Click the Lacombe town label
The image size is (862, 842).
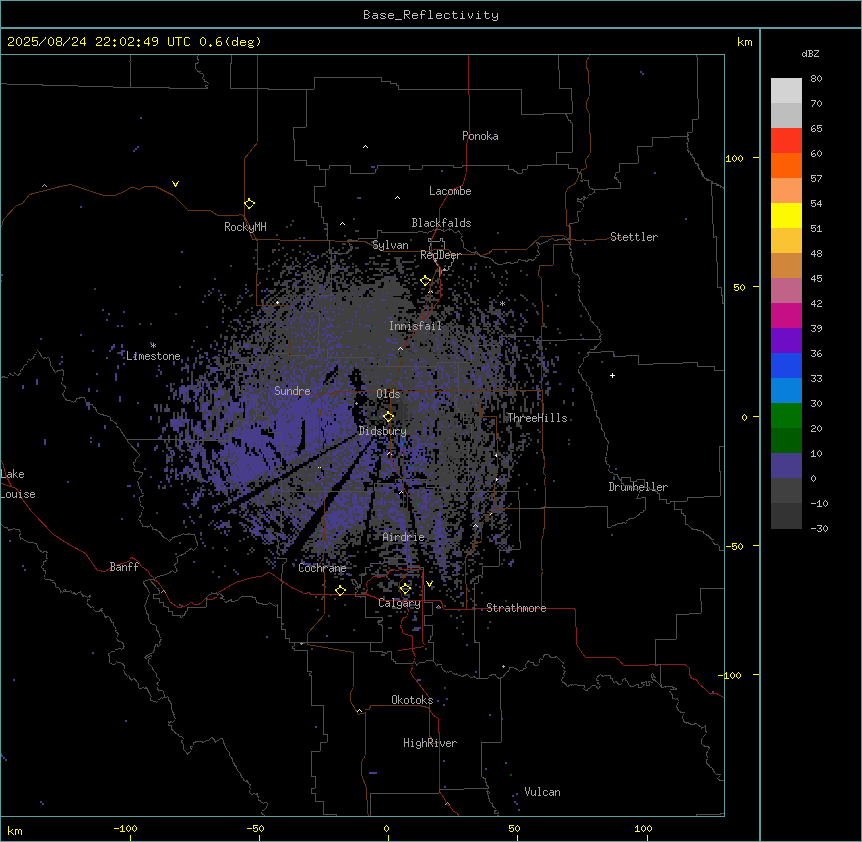pyautogui.click(x=450, y=191)
